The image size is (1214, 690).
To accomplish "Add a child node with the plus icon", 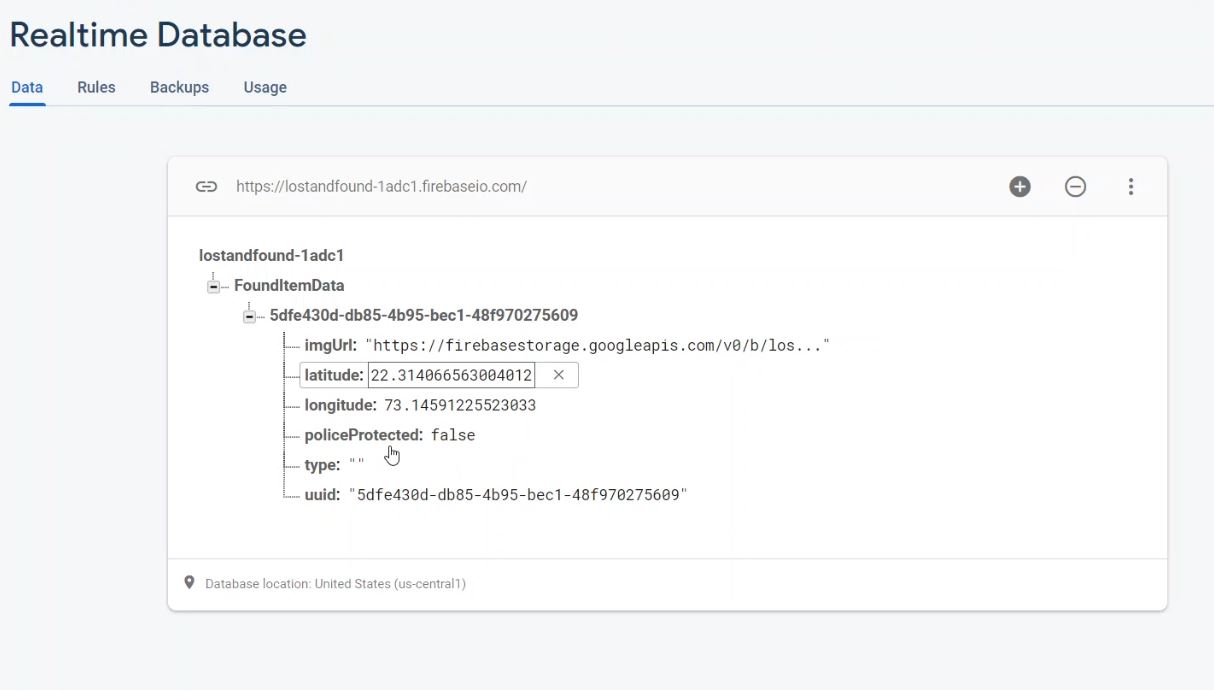I will coord(1020,186).
